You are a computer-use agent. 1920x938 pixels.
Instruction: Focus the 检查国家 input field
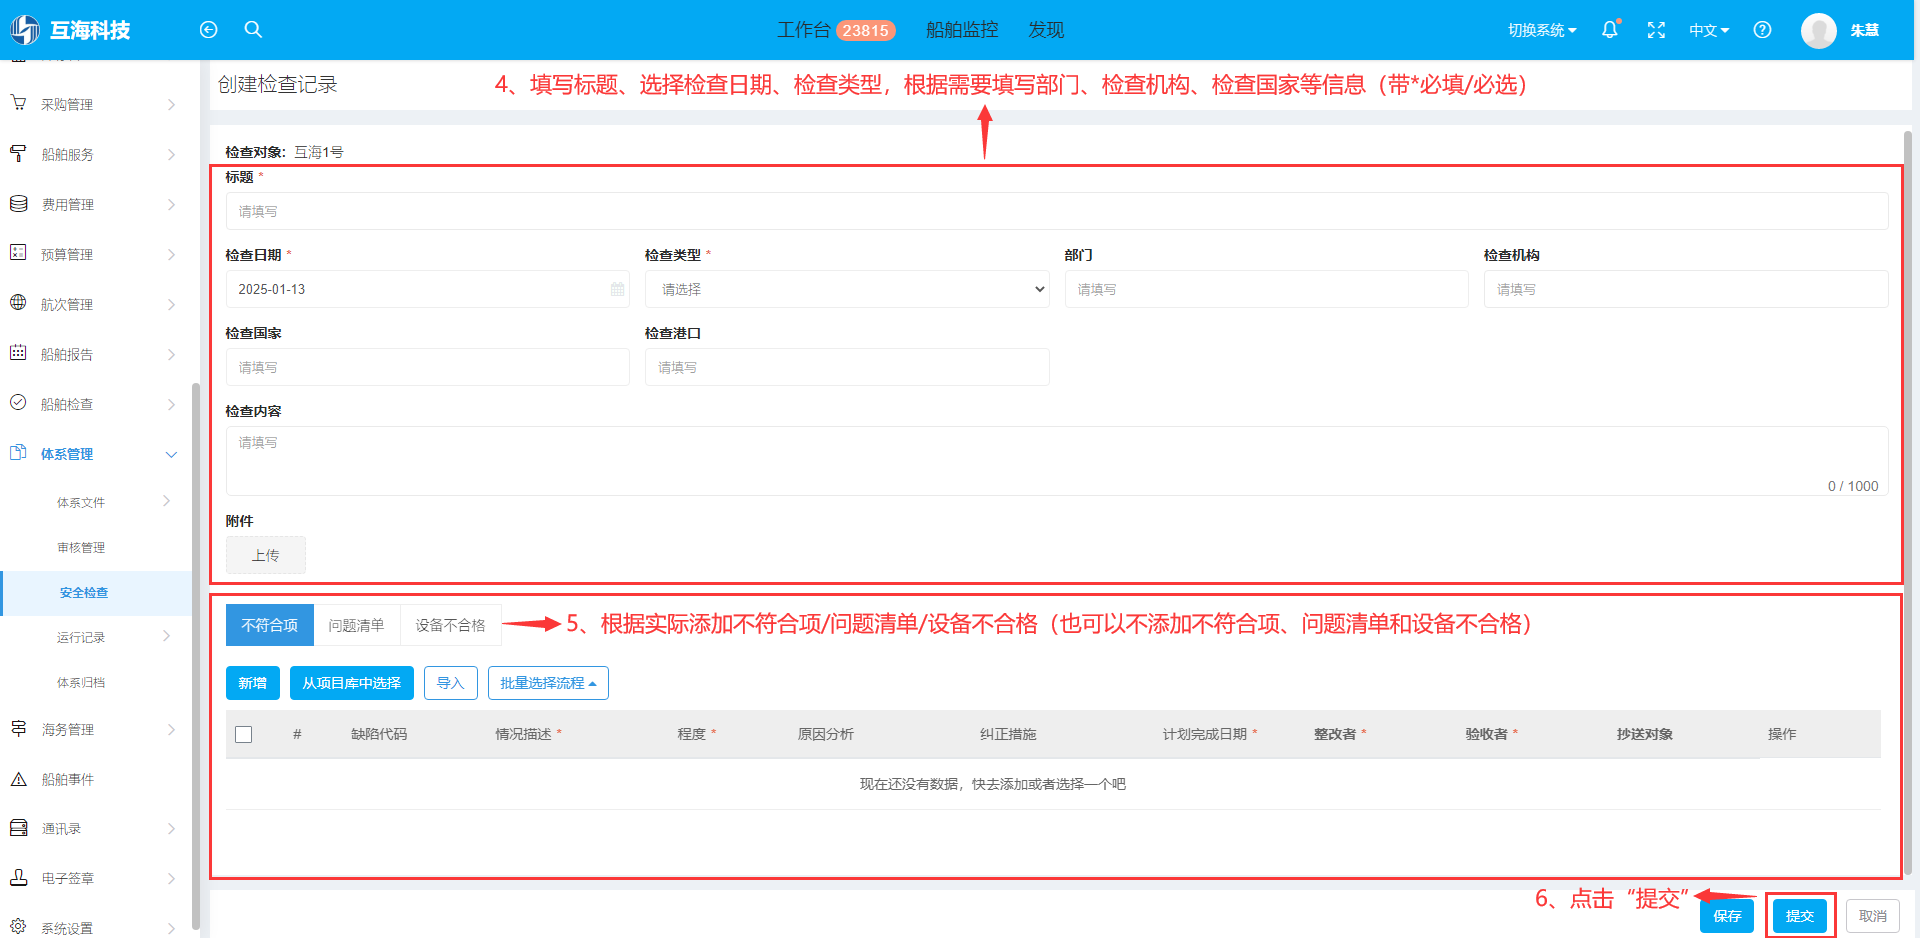point(428,367)
